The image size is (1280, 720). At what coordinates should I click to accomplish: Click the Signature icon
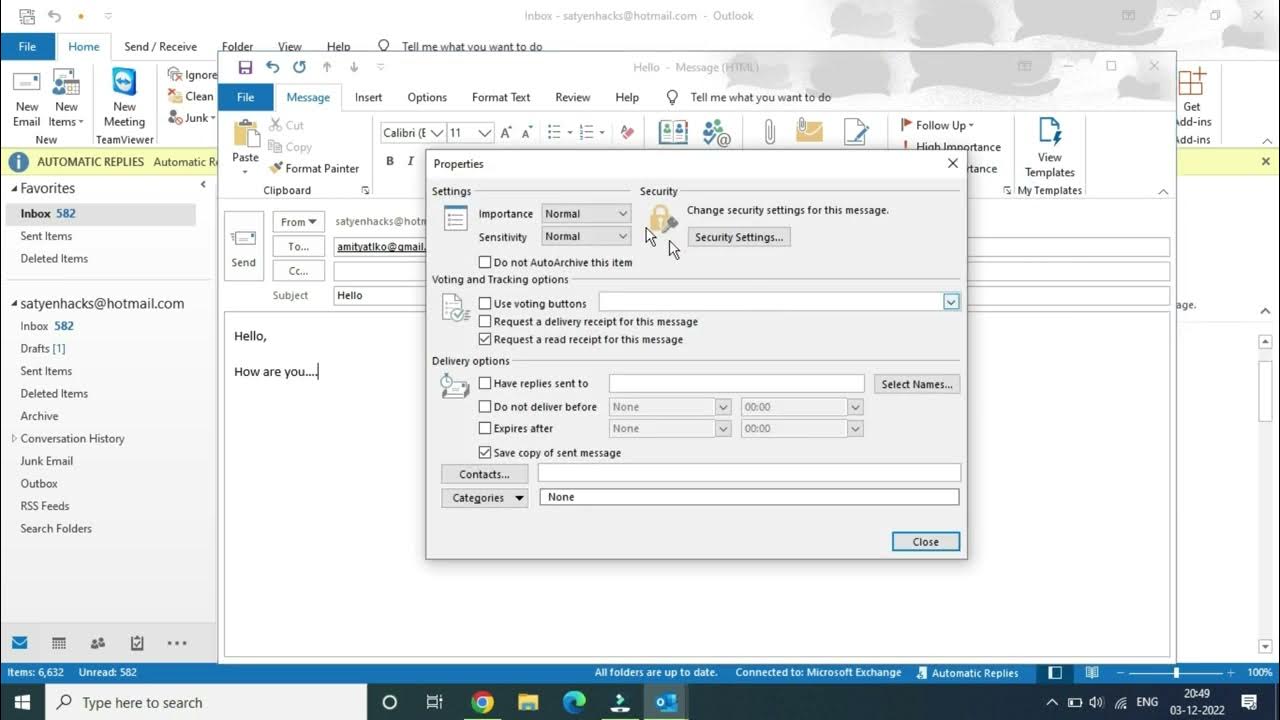point(856,132)
